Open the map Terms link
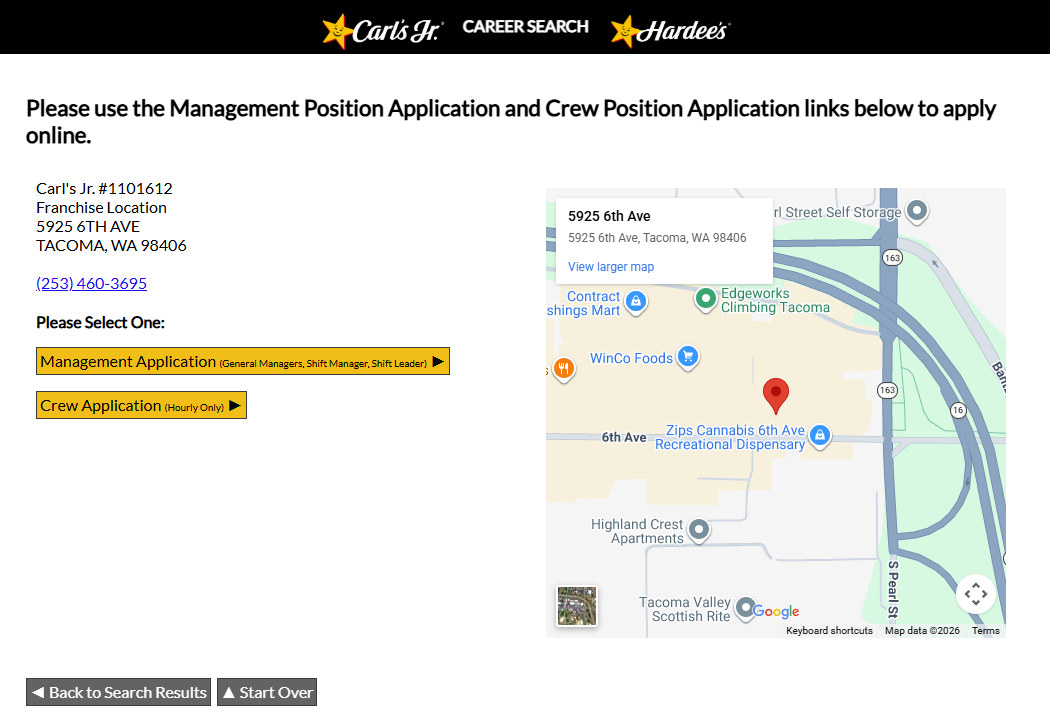 [986, 630]
